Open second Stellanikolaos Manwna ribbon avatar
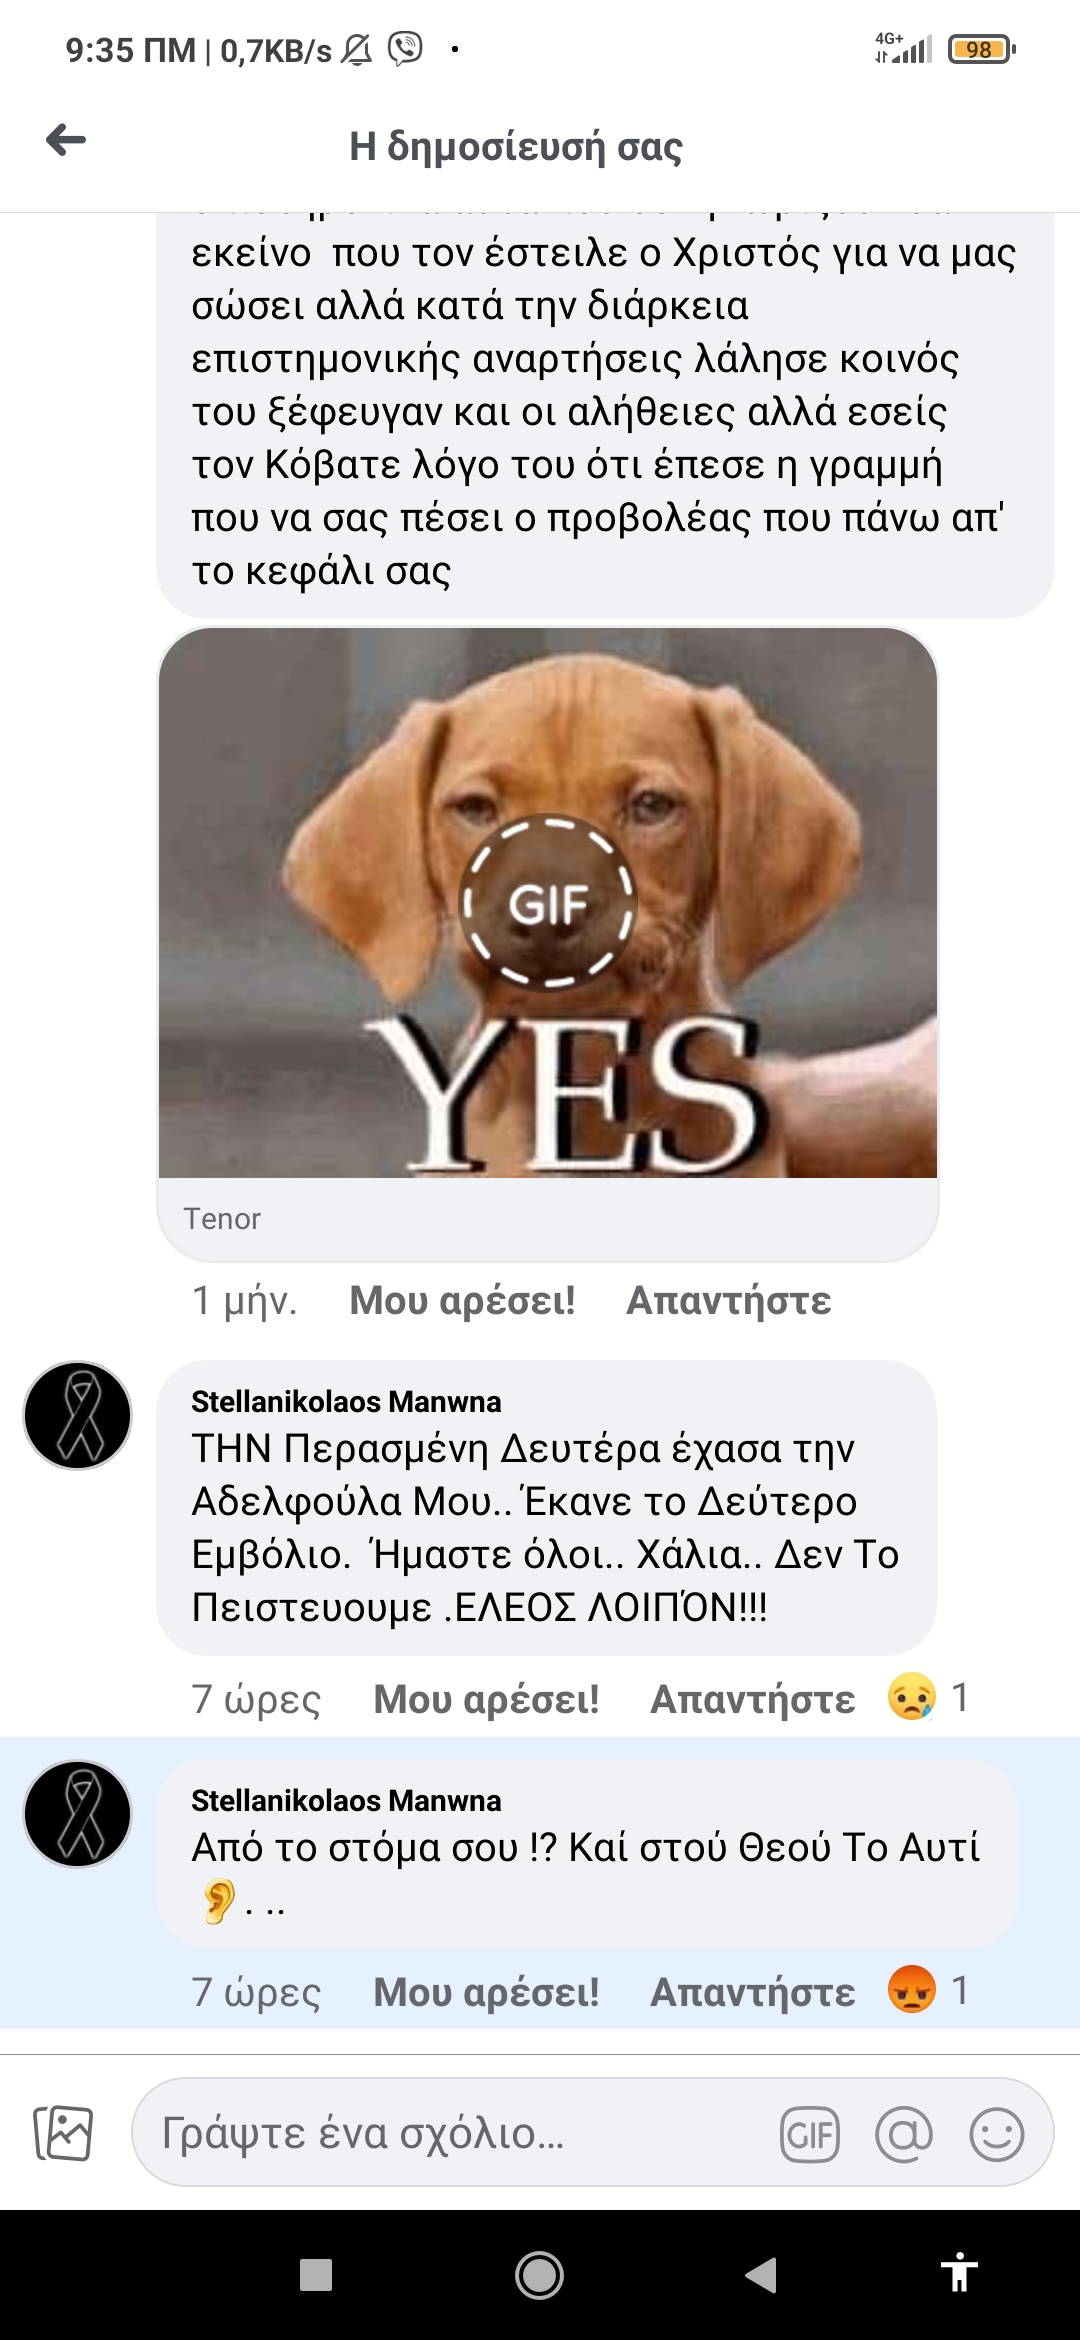This screenshot has height=2340, width=1080. 78,1814
